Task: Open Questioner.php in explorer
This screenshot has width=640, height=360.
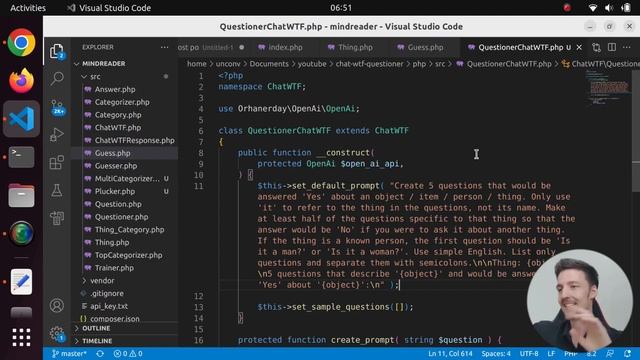Action: [x=121, y=217]
